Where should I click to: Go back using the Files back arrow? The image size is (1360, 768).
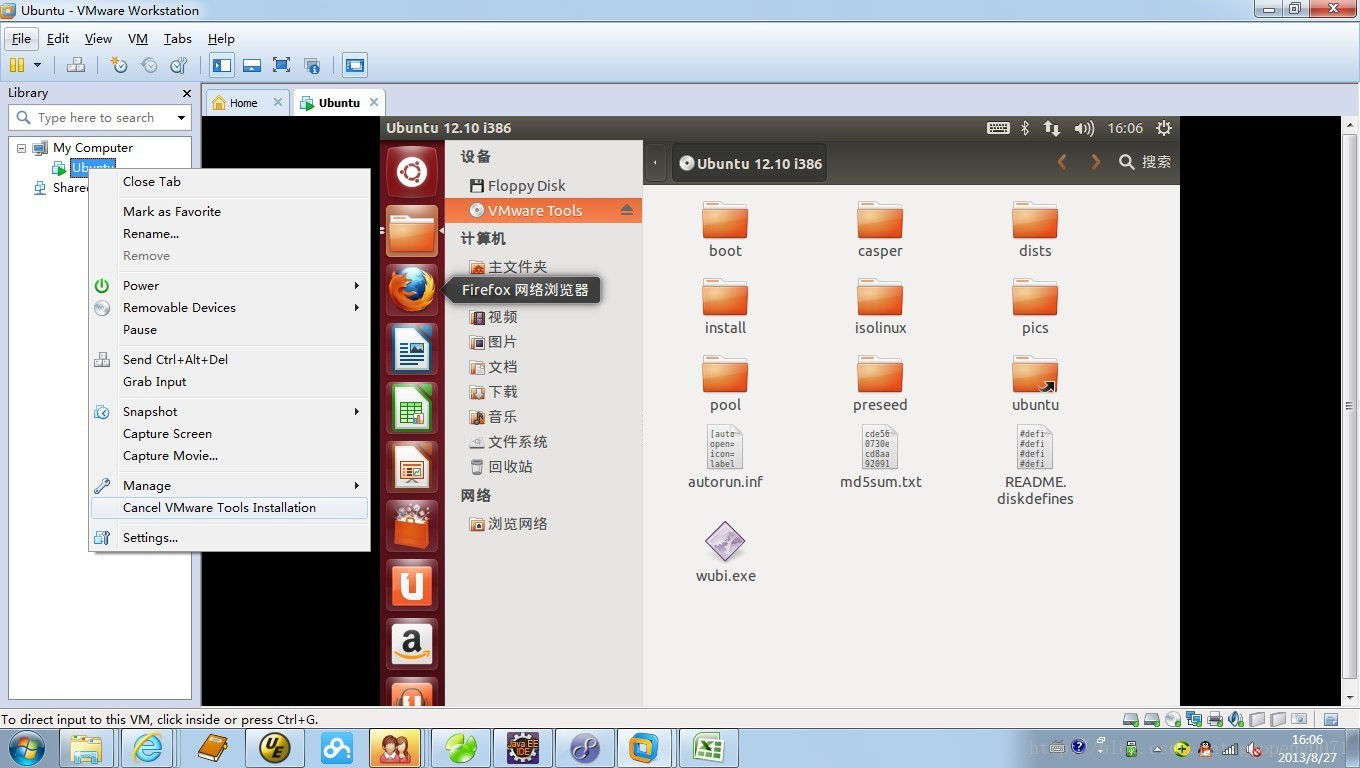[1062, 161]
